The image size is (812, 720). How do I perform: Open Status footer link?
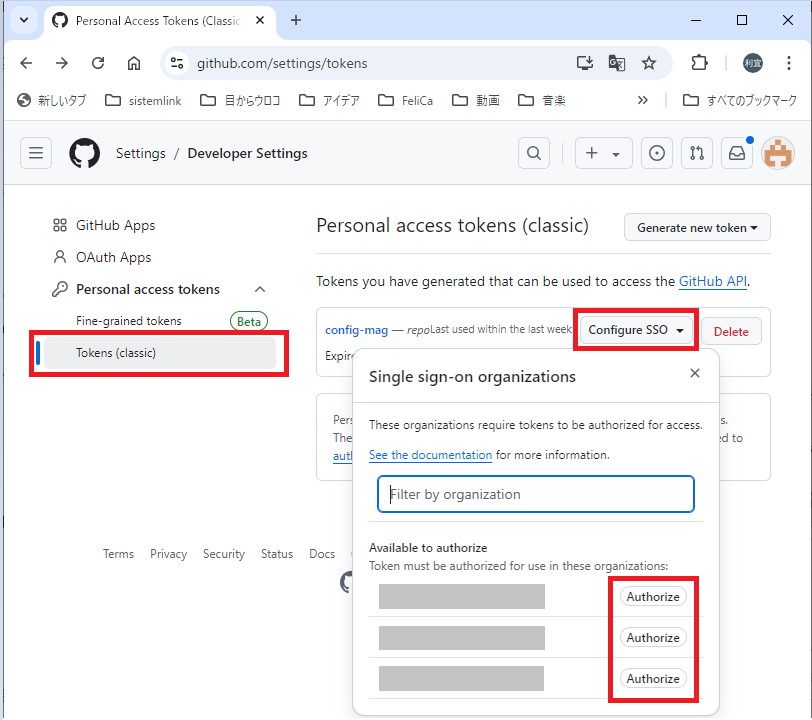[x=277, y=554]
